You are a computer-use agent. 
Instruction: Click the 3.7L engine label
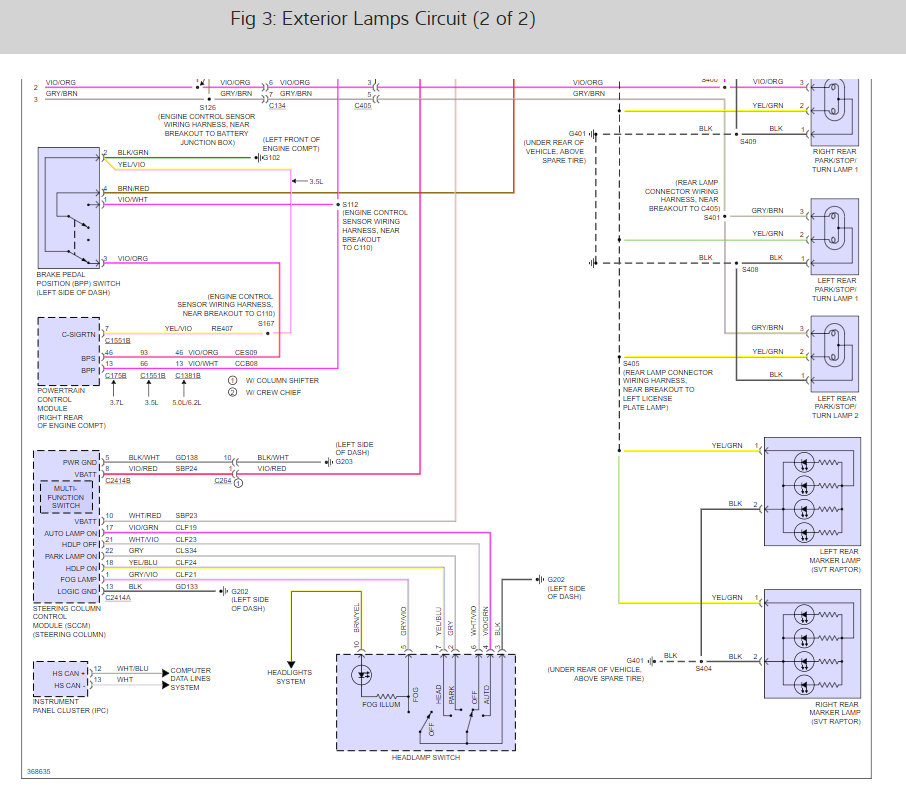116,403
